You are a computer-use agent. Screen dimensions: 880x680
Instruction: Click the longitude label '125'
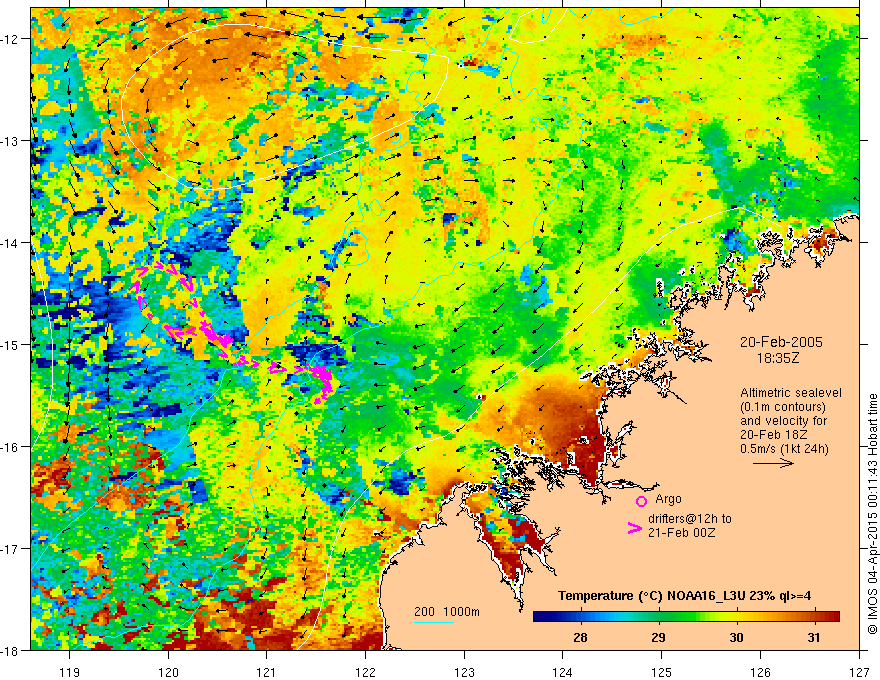662,672
